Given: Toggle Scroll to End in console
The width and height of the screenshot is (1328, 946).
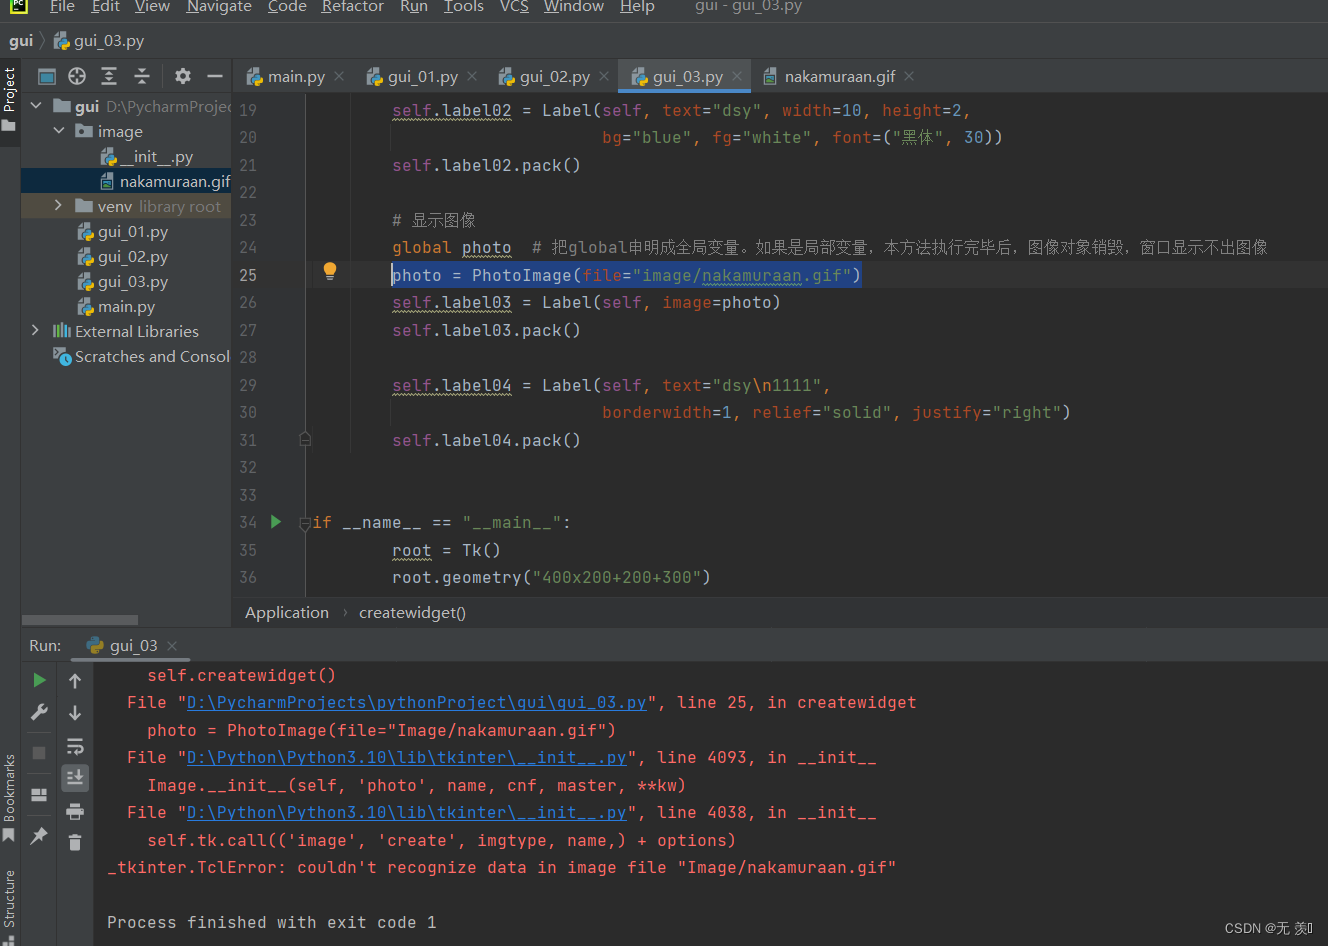Looking at the screenshot, I should click(75, 777).
